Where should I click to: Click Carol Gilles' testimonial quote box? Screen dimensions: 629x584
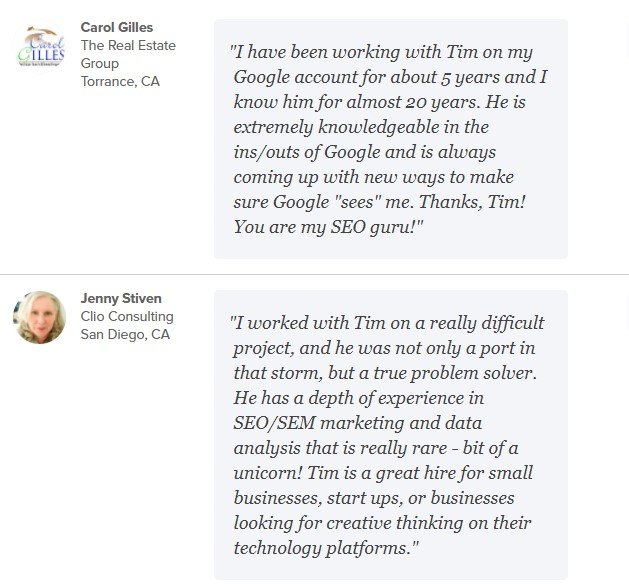(x=391, y=139)
